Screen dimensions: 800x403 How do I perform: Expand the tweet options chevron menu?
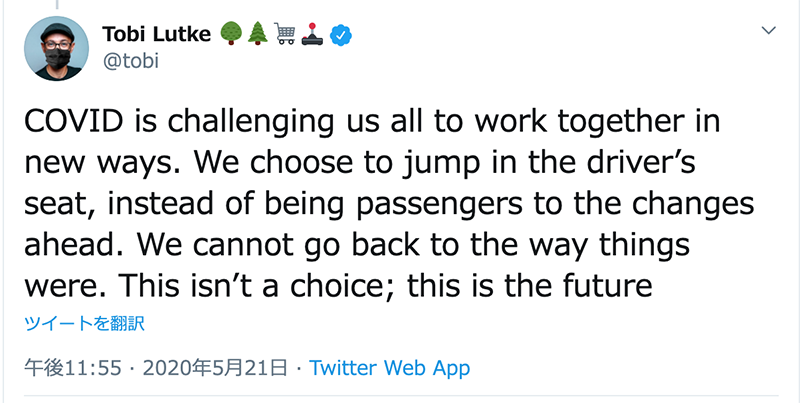(x=768, y=31)
